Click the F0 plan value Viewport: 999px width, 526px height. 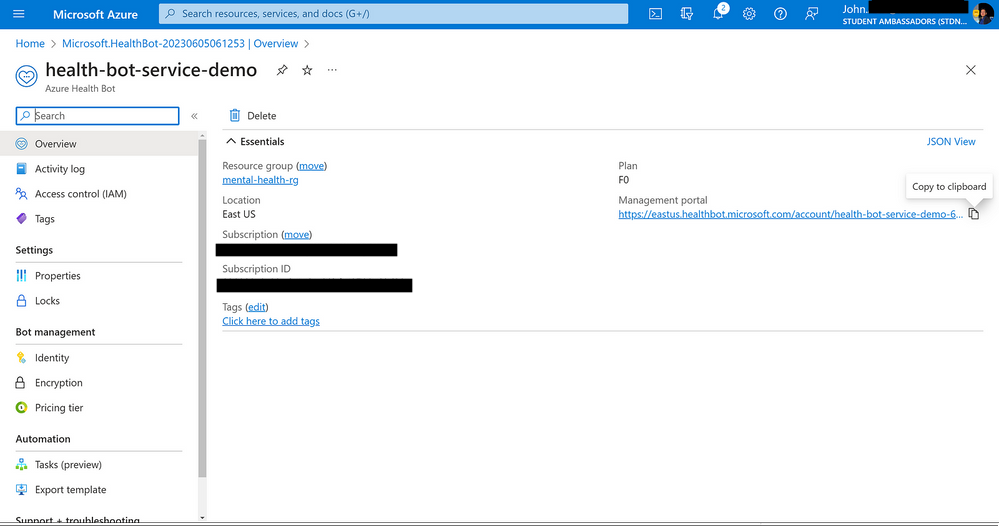tap(624, 180)
